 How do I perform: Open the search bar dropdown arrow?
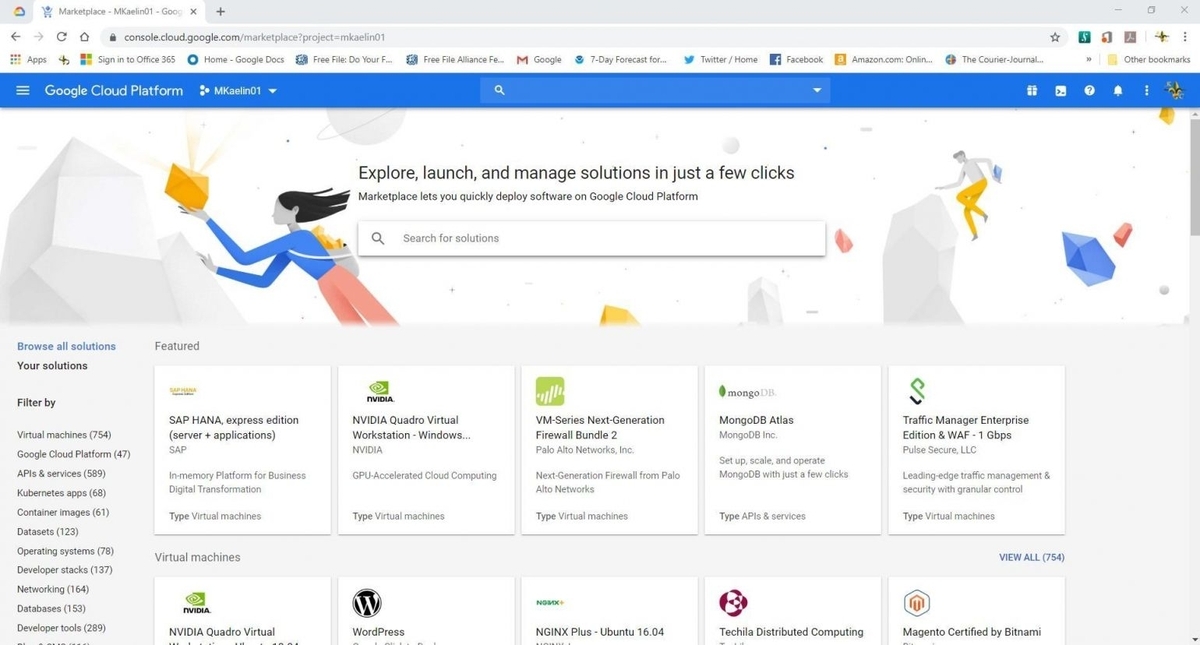(x=816, y=90)
